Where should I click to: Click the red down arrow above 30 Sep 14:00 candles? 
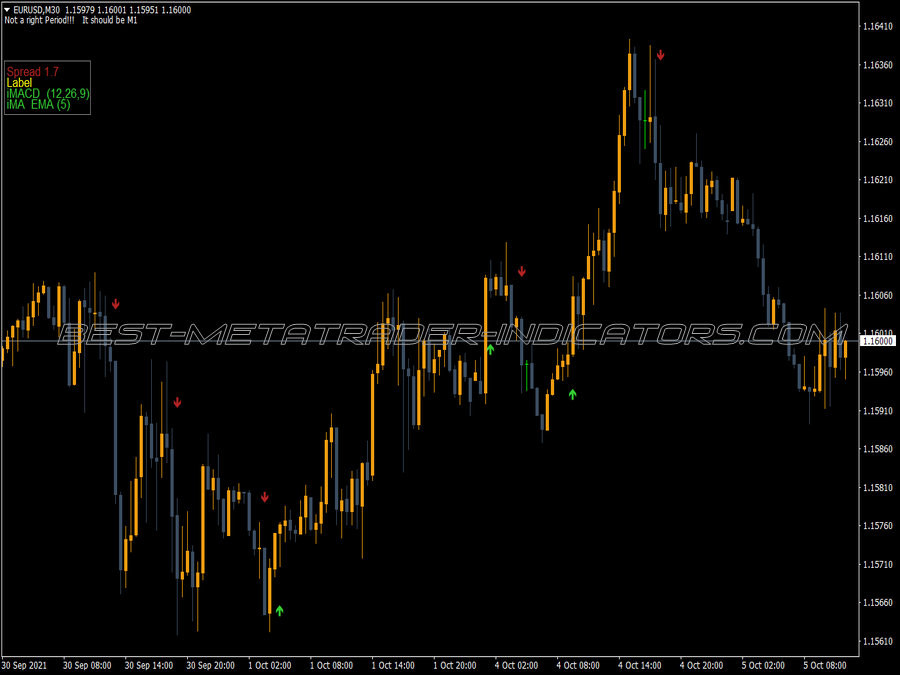[x=177, y=402]
